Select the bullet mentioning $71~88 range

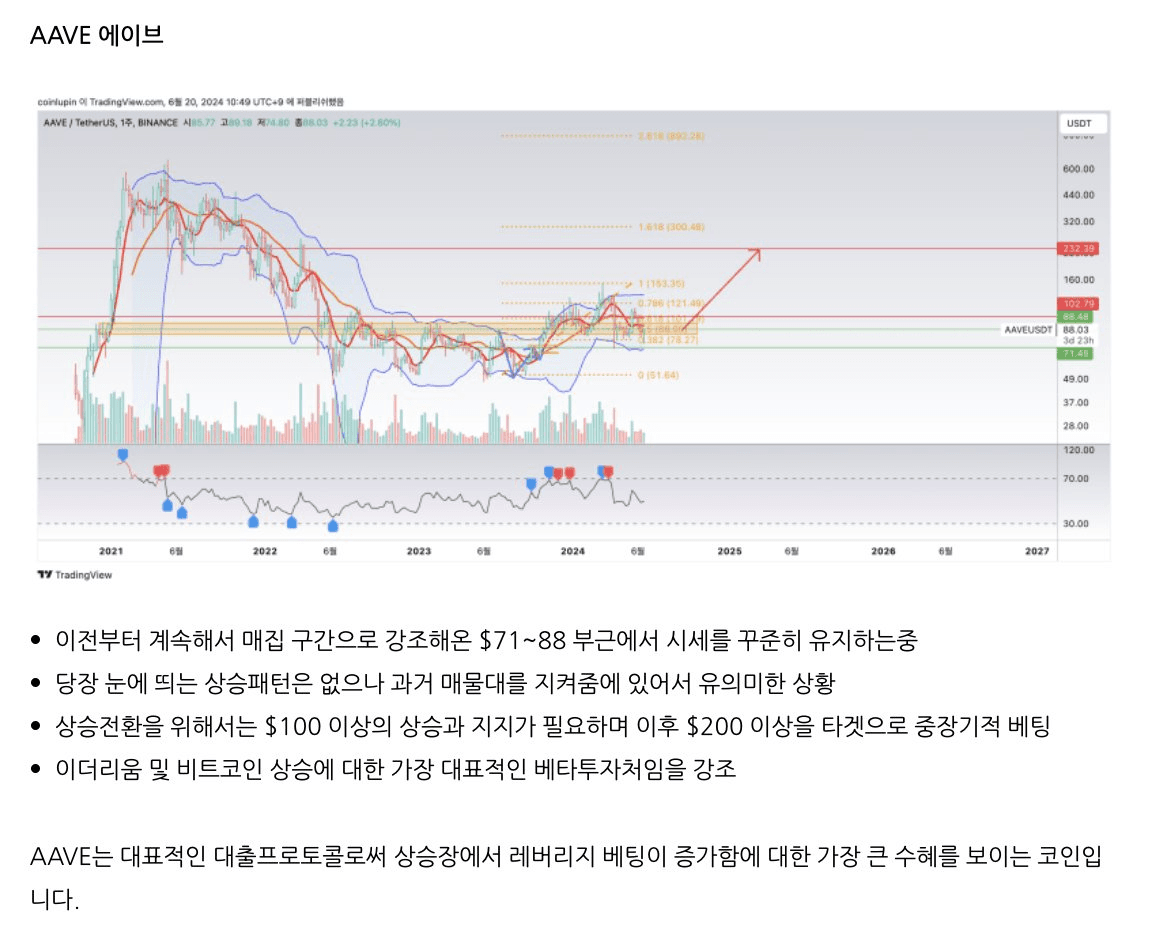486,640
